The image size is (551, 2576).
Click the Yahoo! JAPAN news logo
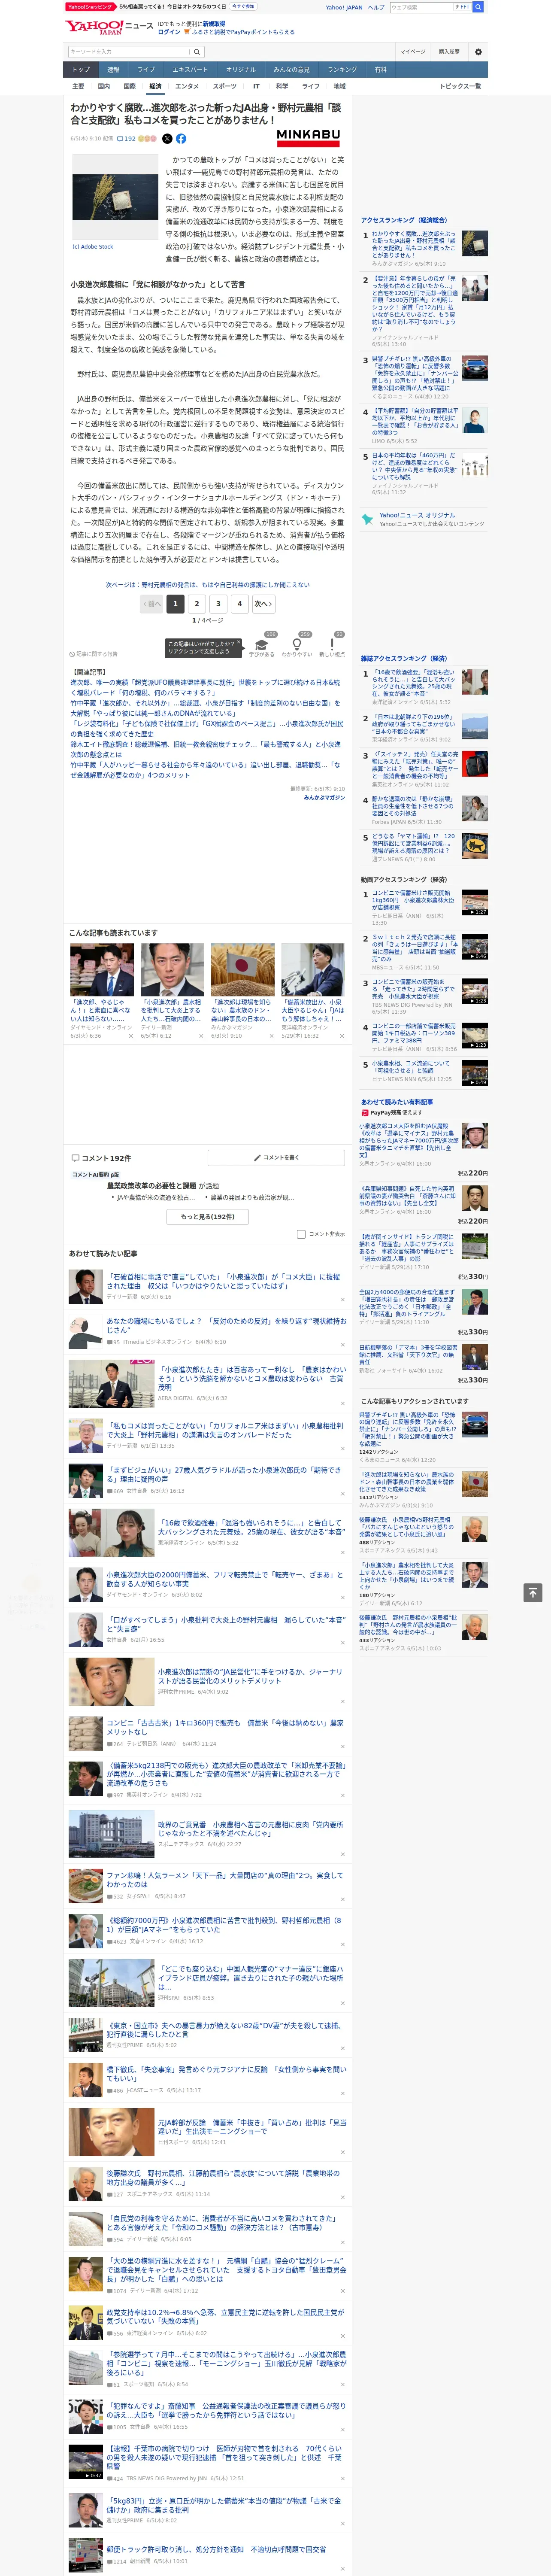(x=109, y=27)
